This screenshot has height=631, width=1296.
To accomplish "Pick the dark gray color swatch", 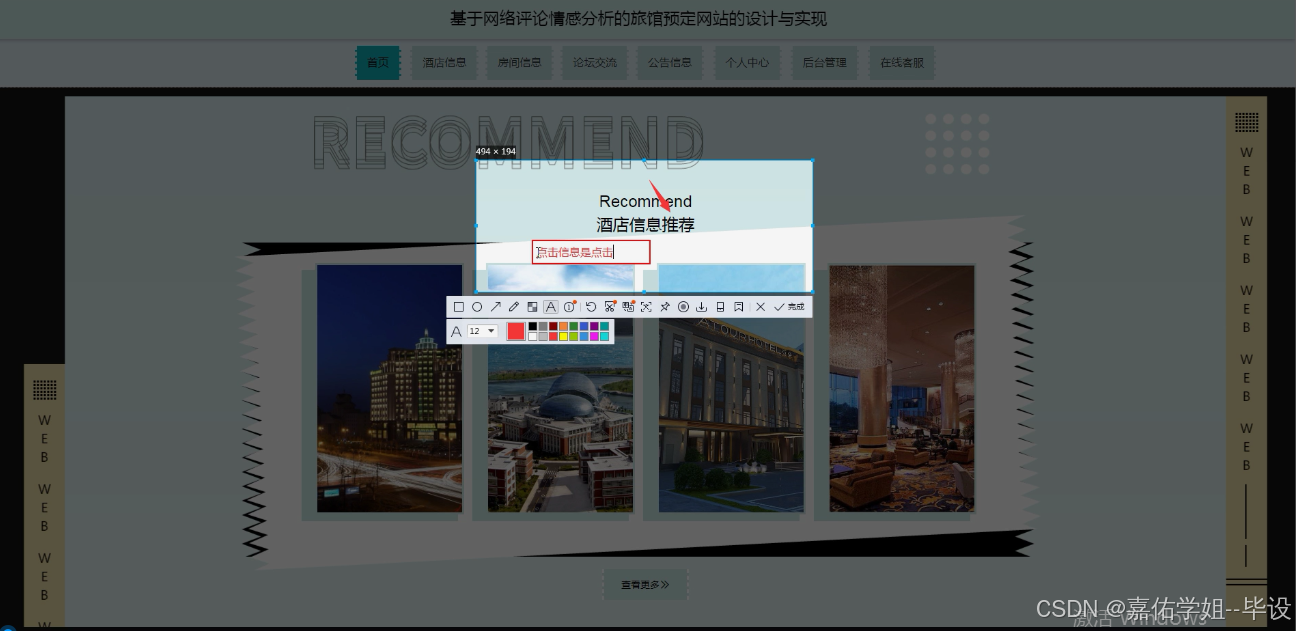I will pos(543,326).
